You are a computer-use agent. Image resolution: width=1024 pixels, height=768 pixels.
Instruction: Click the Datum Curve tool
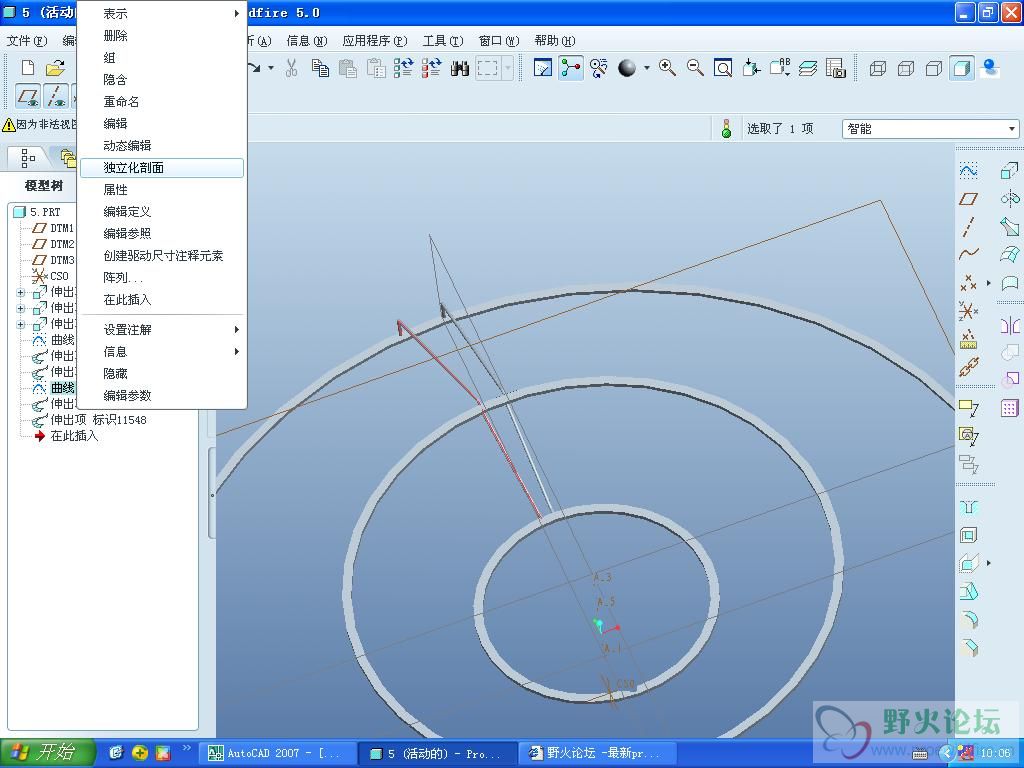pyautogui.click(x=968, y=254)
